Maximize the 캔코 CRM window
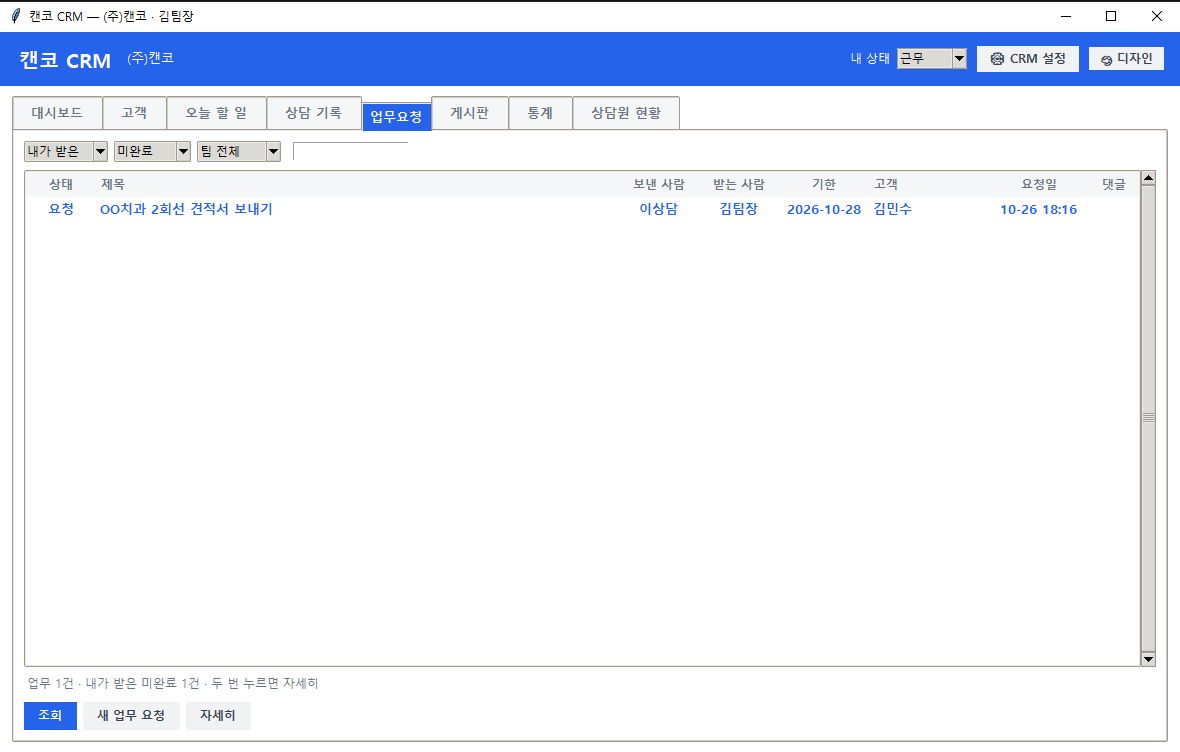 point(1111,16)
